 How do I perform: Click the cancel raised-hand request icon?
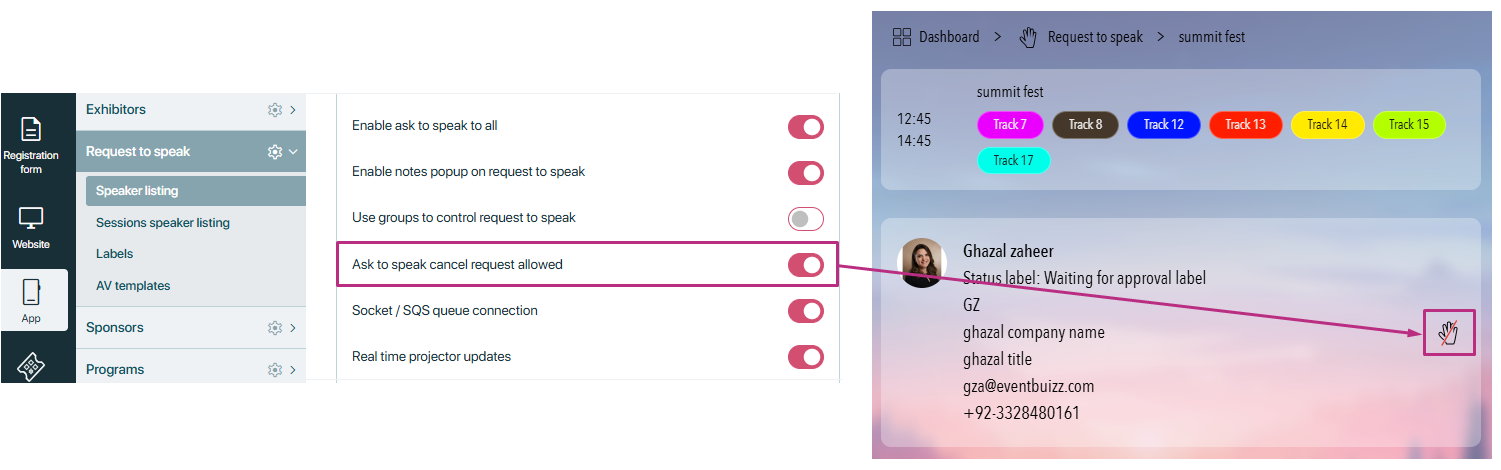click(1449, 333)
